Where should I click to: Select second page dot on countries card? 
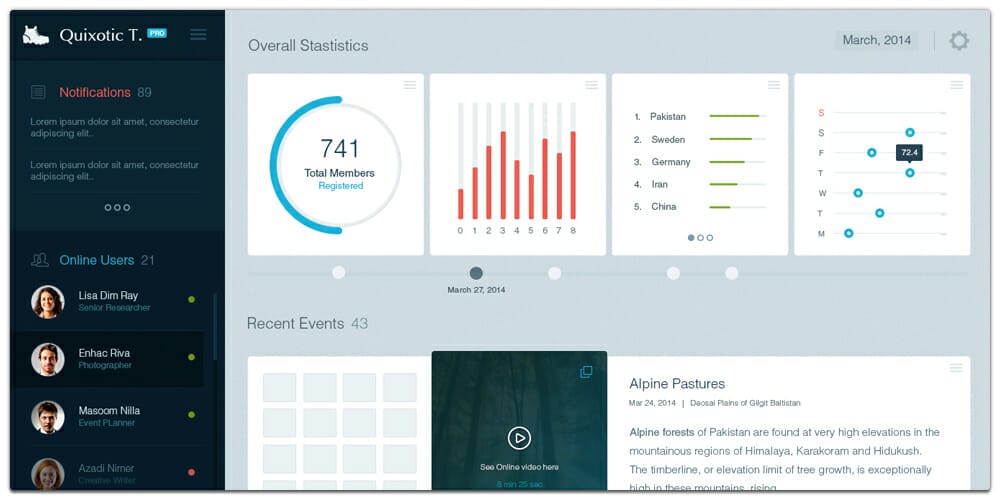pyautogui.click(x=700, y=237)
